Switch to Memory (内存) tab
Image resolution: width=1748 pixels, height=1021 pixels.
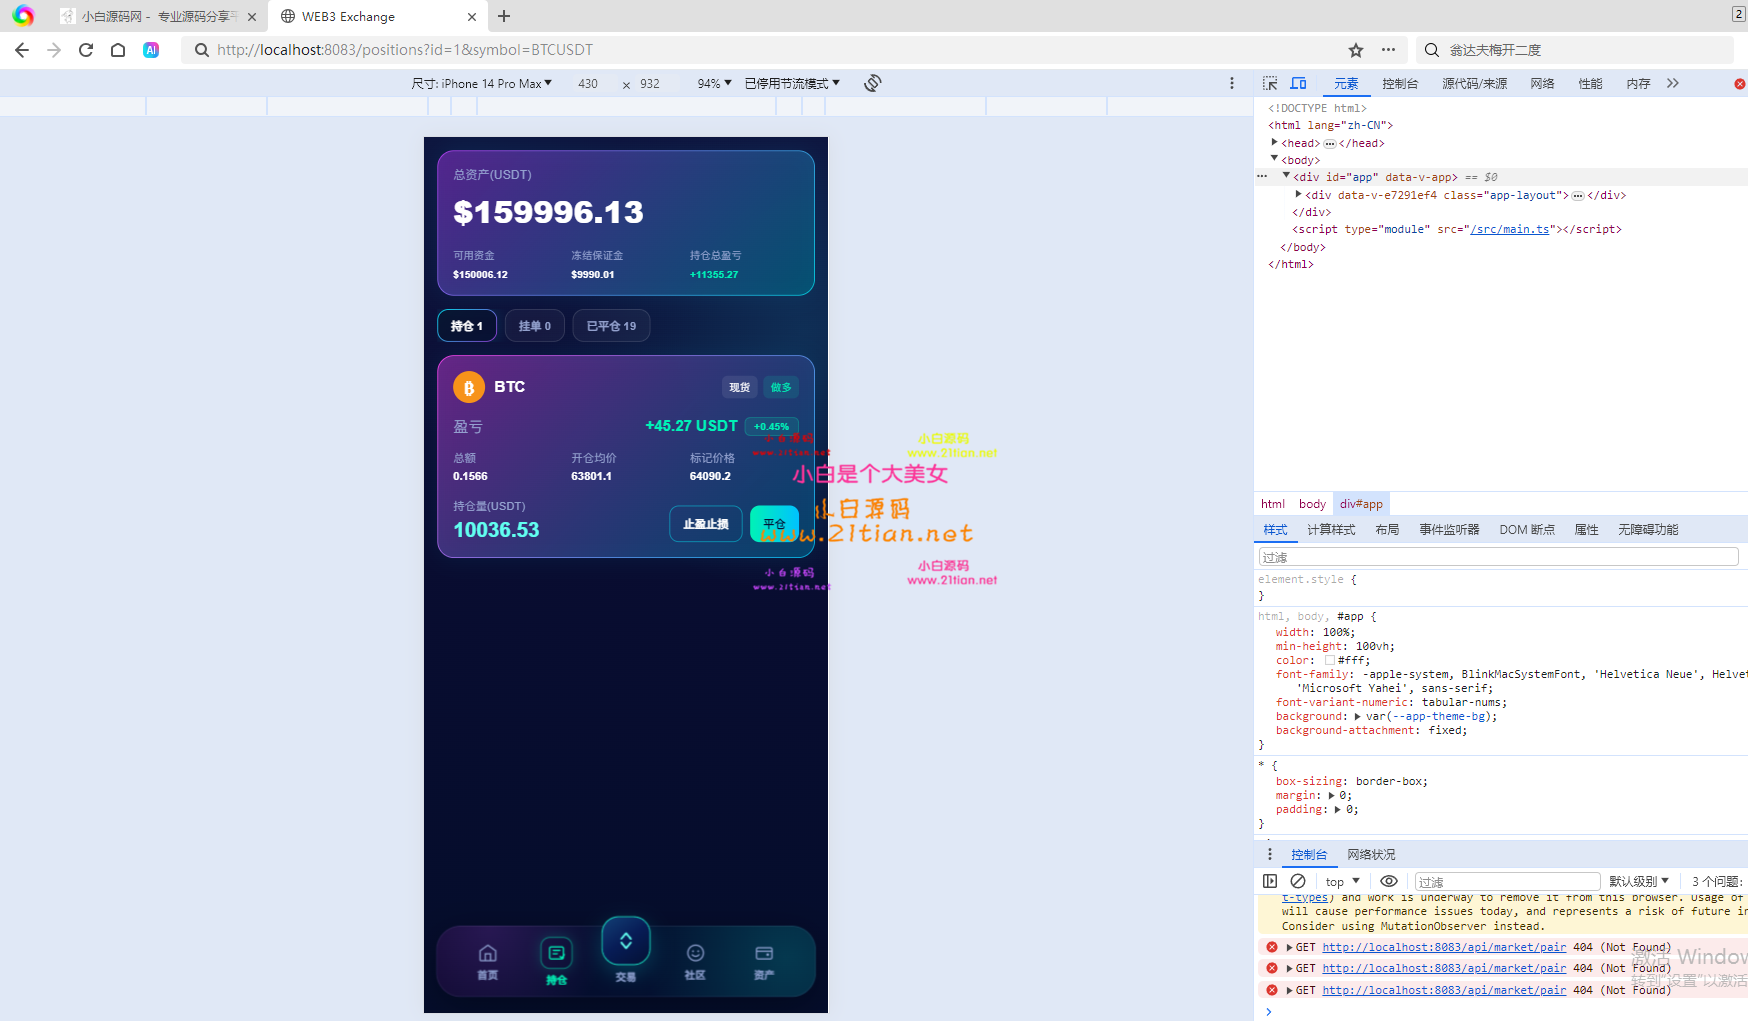[x=1638, y=84]
